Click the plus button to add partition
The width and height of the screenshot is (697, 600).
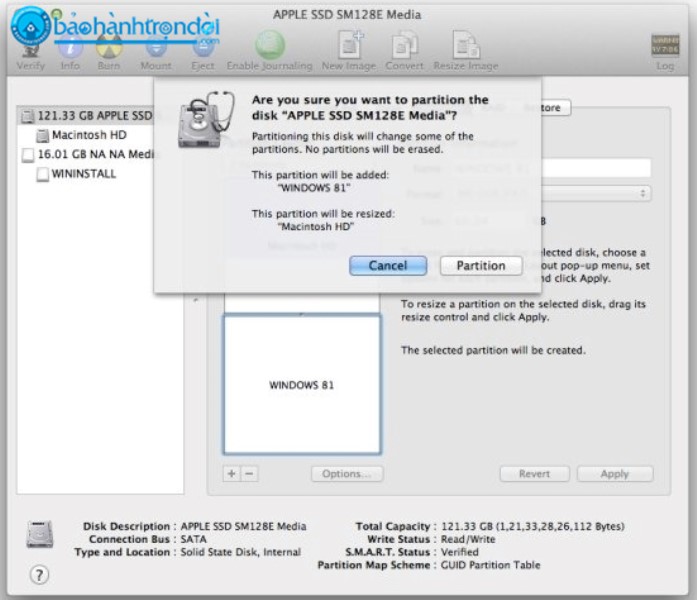tap(232, 474)
